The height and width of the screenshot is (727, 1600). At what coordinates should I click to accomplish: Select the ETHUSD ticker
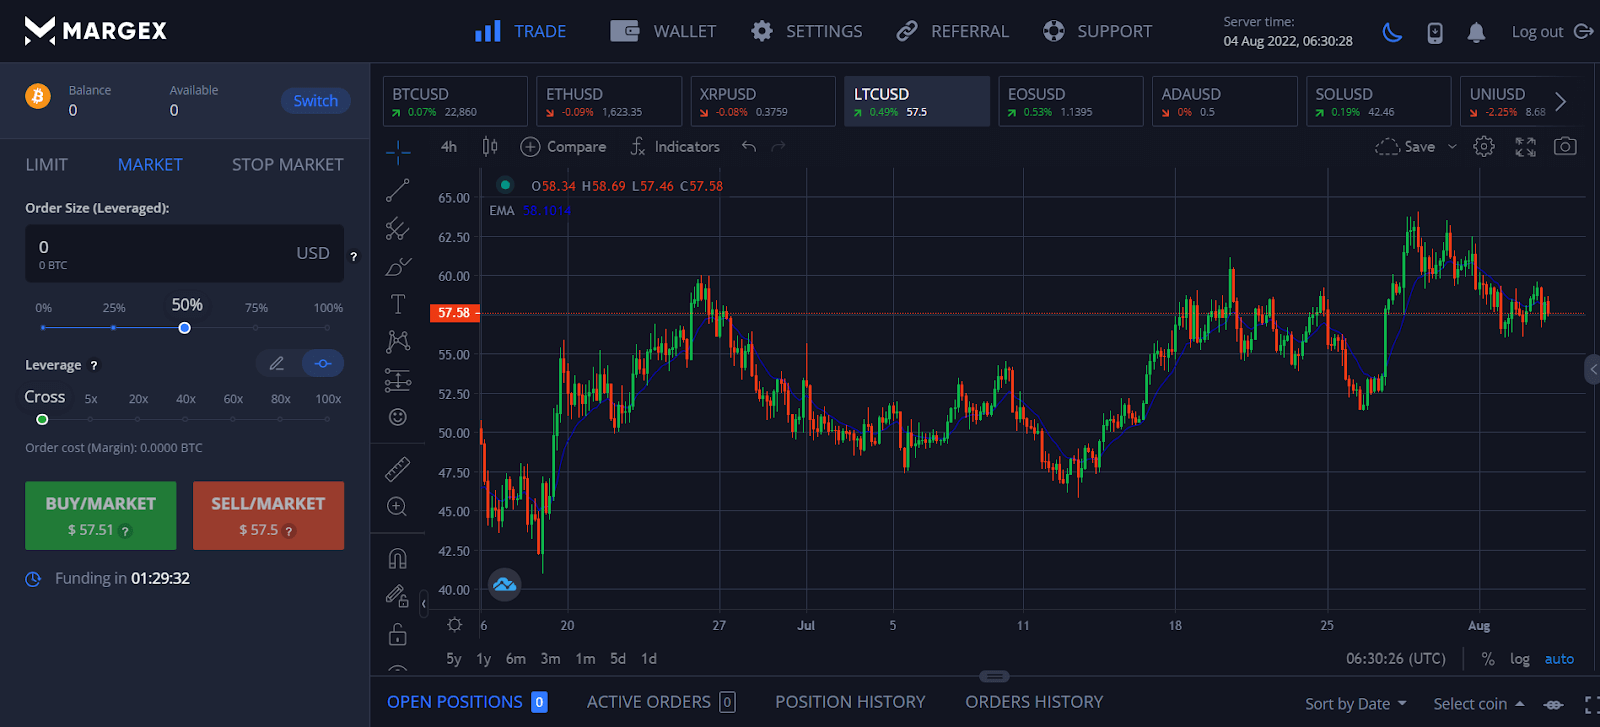609,101
